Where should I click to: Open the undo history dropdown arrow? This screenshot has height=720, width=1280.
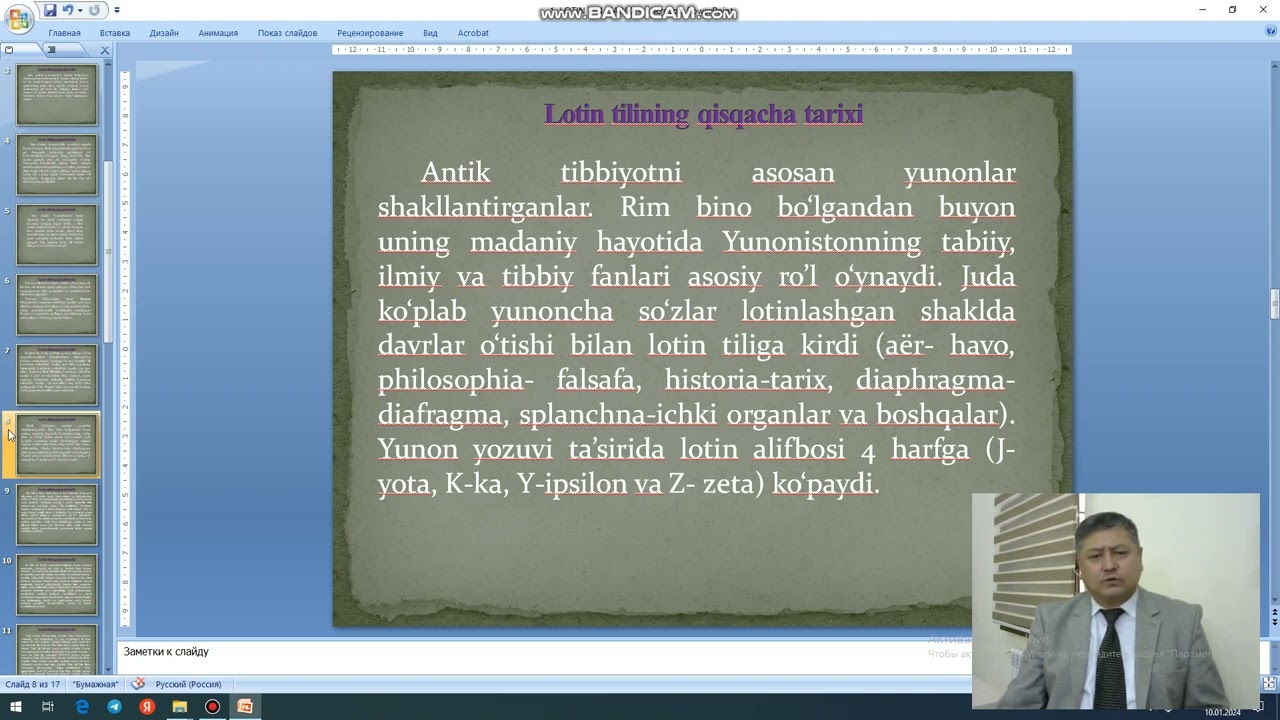click(x=80, y=10)
